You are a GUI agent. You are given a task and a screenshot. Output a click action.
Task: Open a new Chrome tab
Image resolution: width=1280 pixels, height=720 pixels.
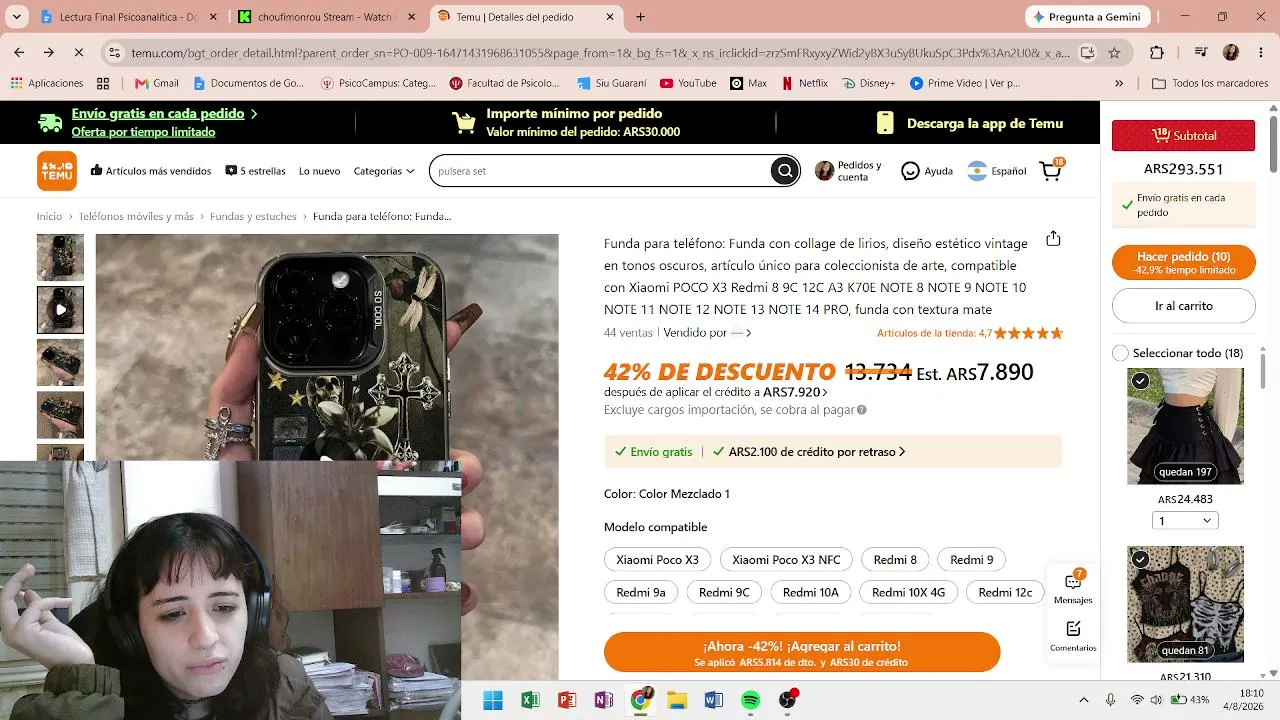(x=641, y=17)
